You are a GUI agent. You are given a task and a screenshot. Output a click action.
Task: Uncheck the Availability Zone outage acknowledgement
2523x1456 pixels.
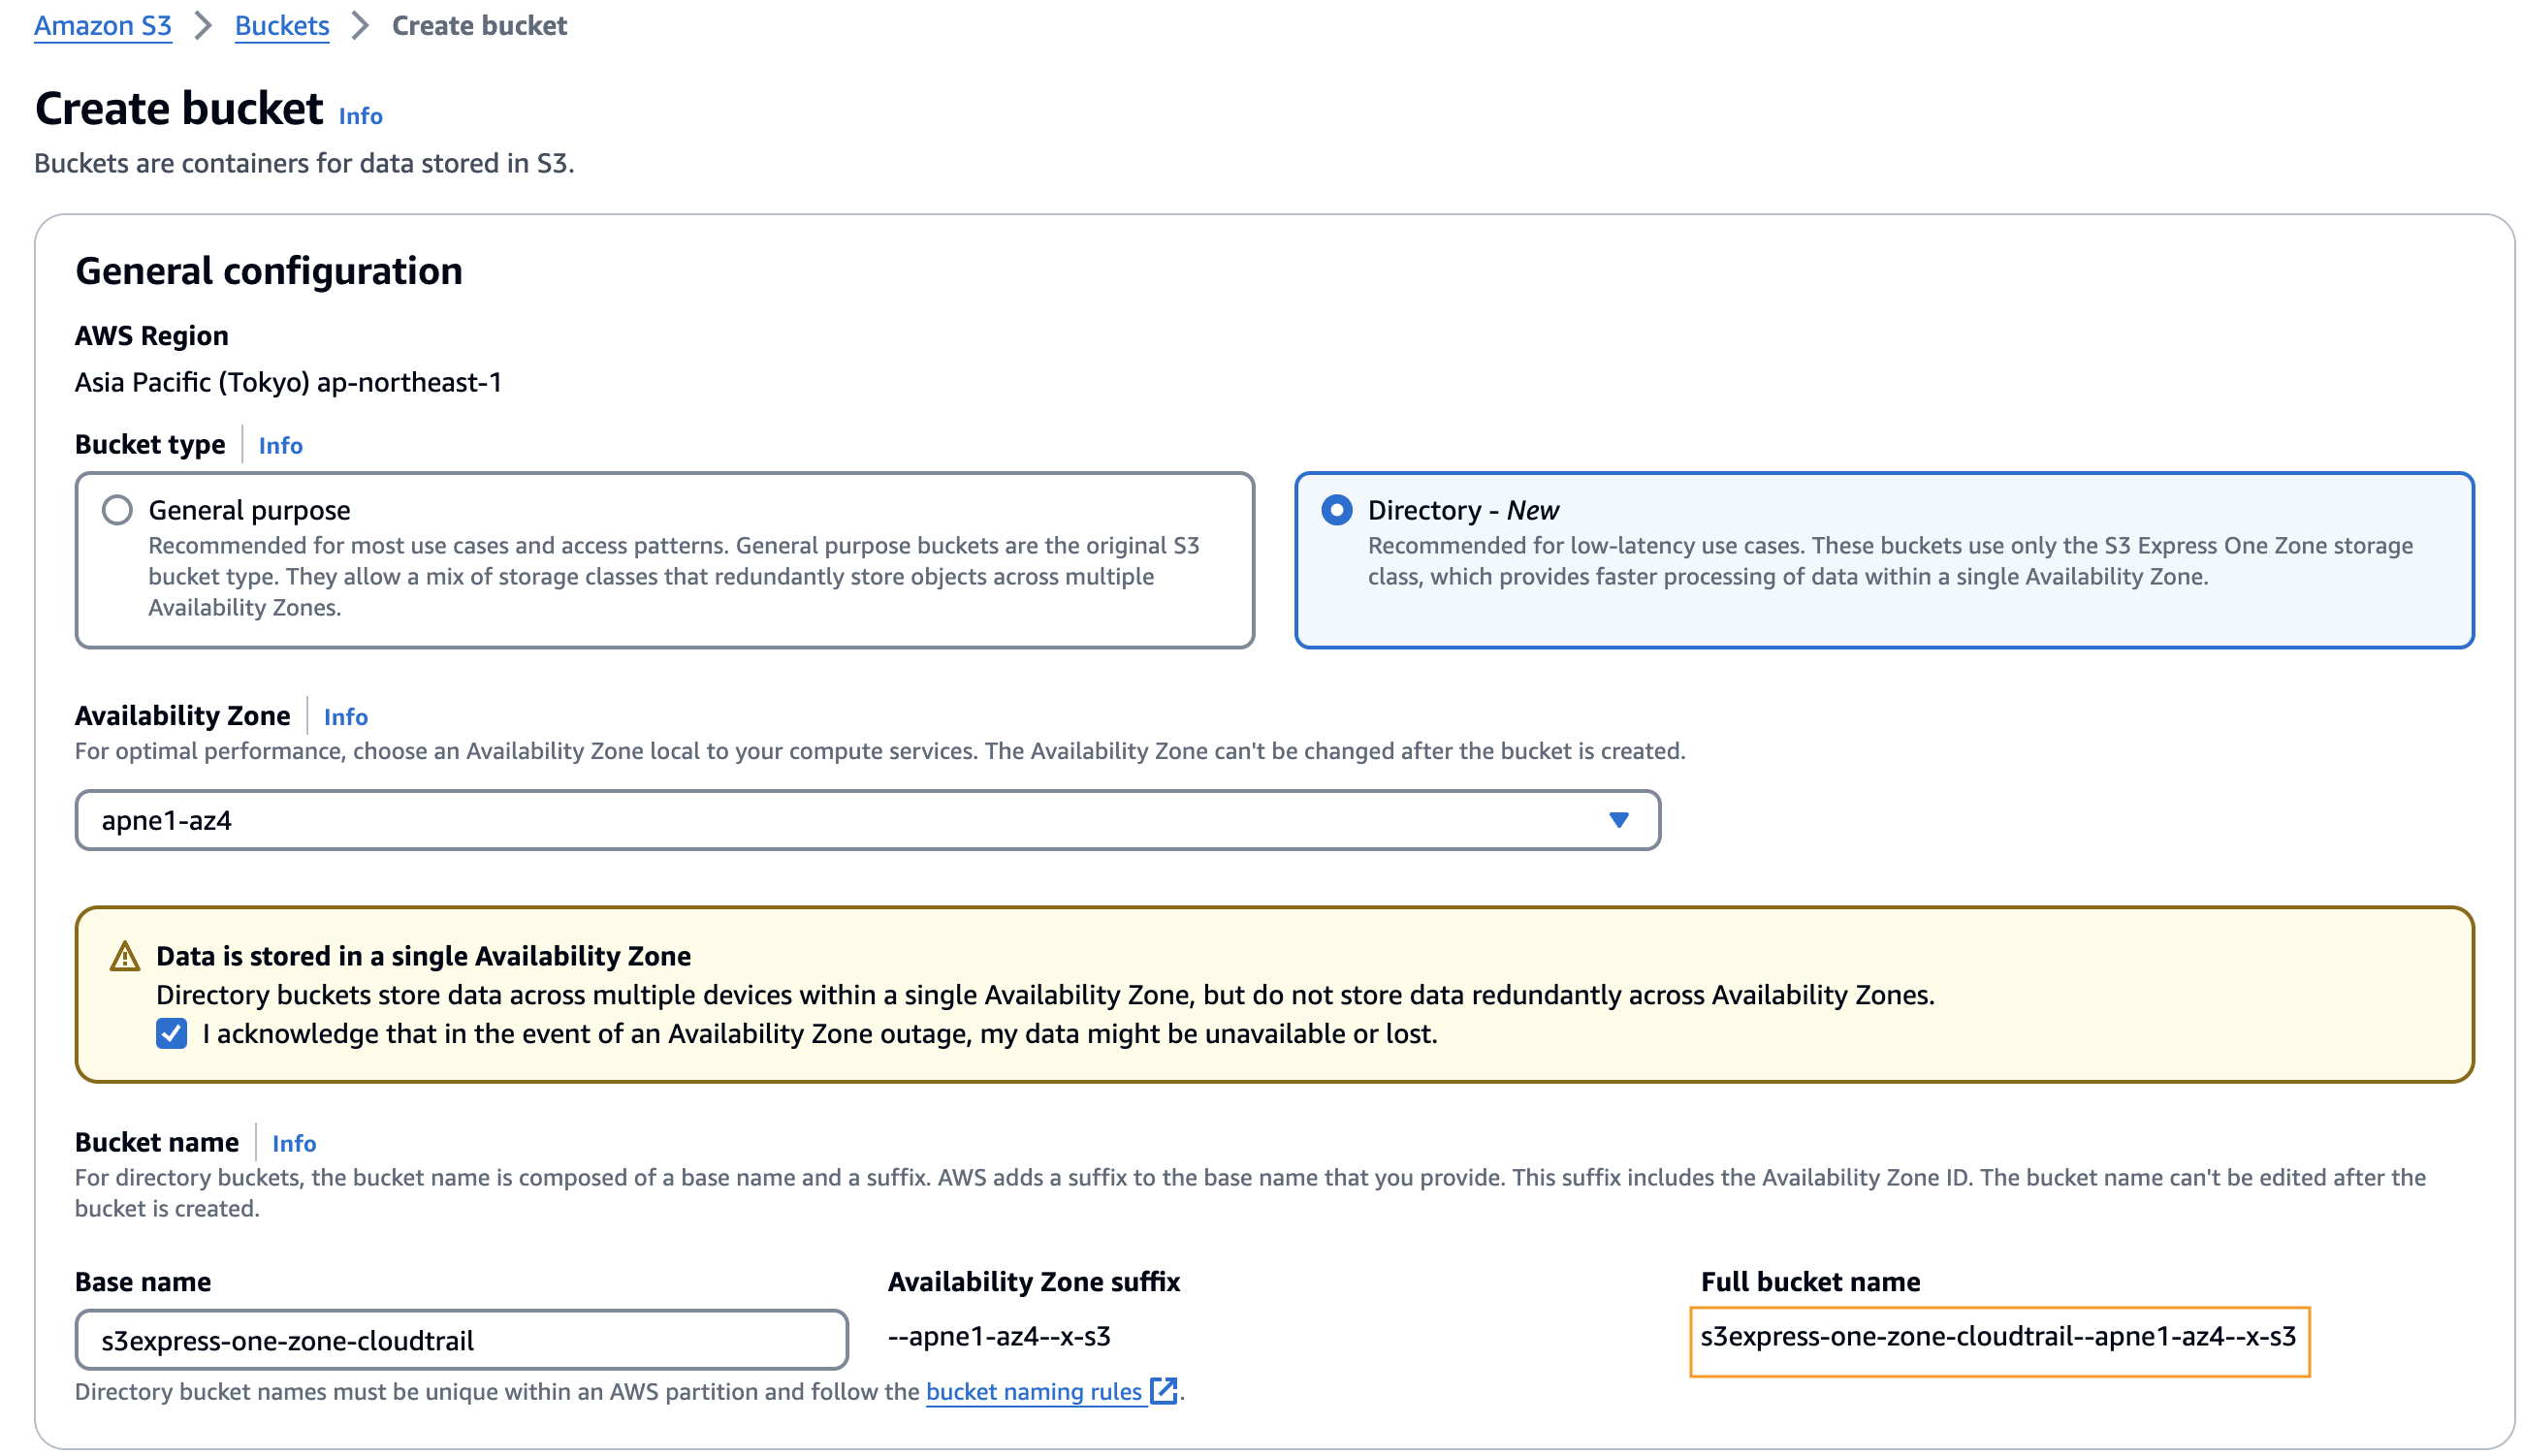coord(172,1033)
